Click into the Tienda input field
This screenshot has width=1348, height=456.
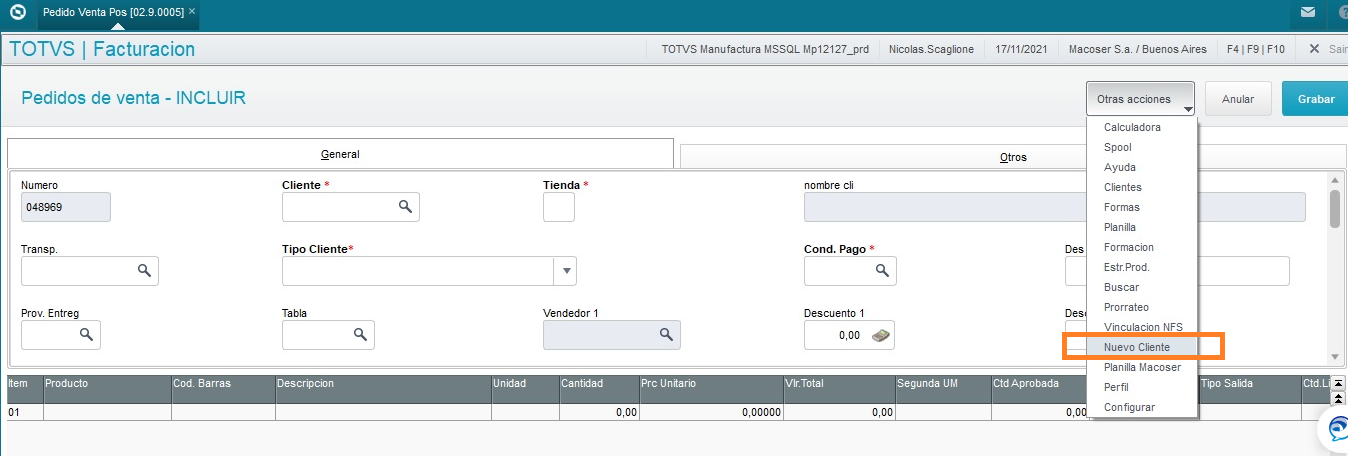coord(558,206)
